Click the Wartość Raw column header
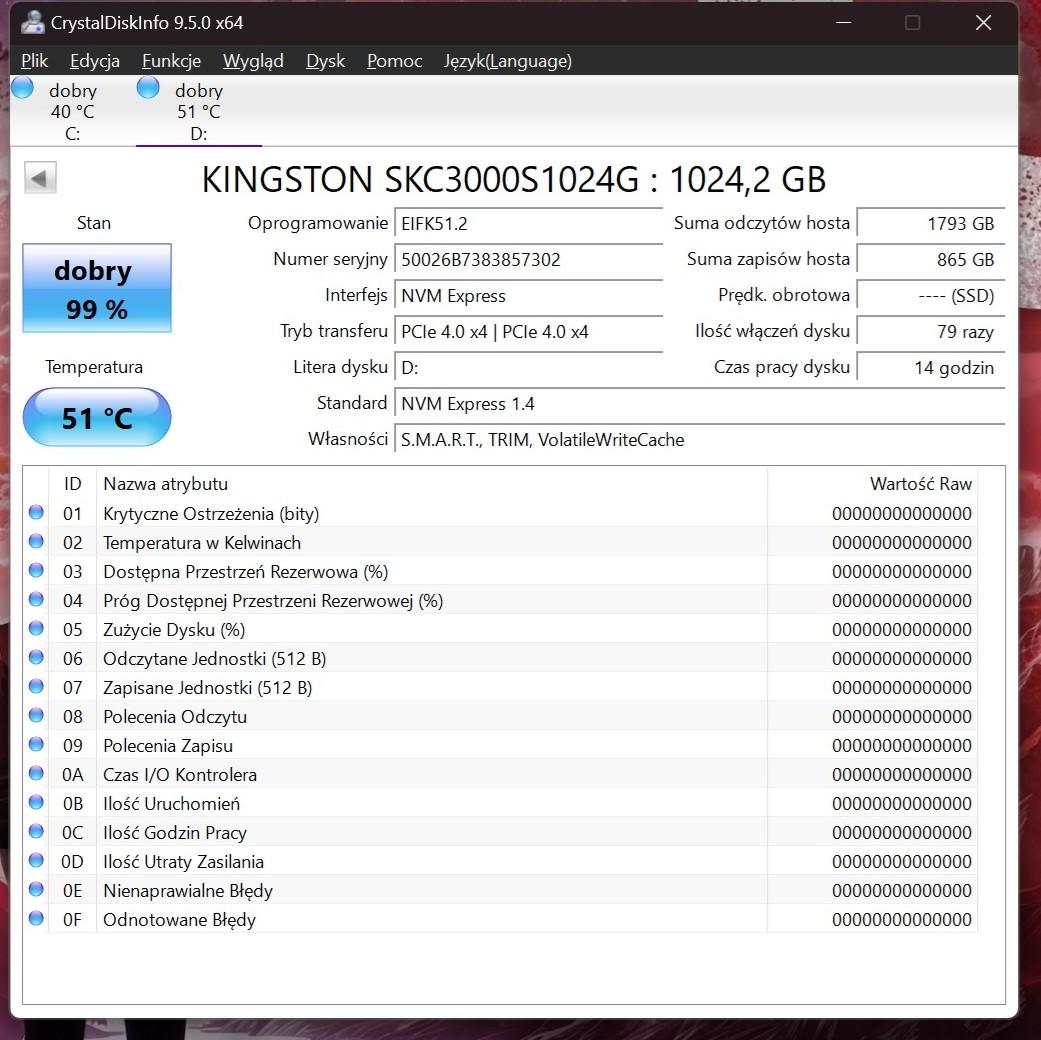Image resolution: width=1041 pixels, height=1040 pixels. coord(920,484)
